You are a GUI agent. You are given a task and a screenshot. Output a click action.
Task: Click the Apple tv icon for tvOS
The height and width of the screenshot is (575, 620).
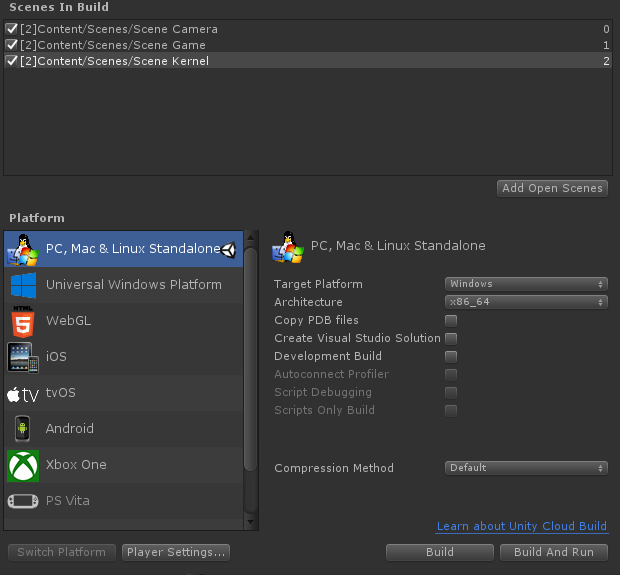point(23,394)
